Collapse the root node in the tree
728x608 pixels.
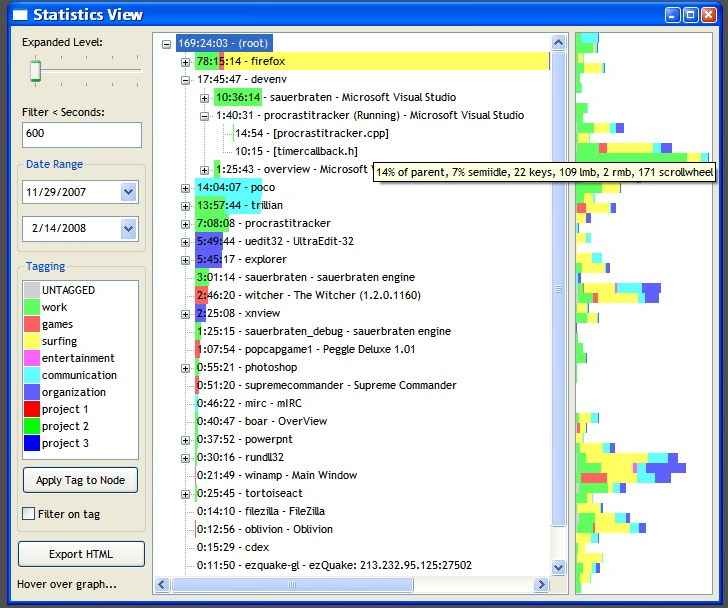click(x=166, y=44)
